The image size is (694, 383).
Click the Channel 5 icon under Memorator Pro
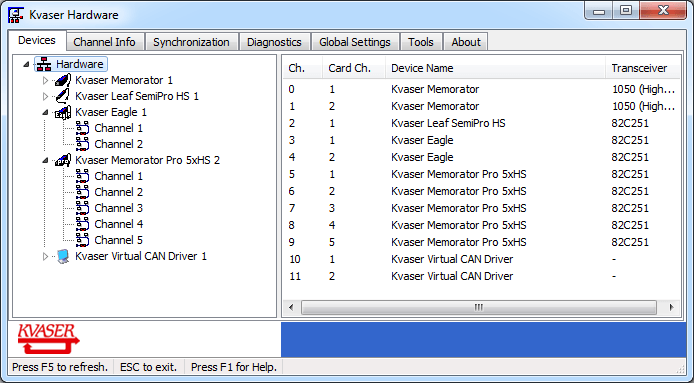coord(82,240)
